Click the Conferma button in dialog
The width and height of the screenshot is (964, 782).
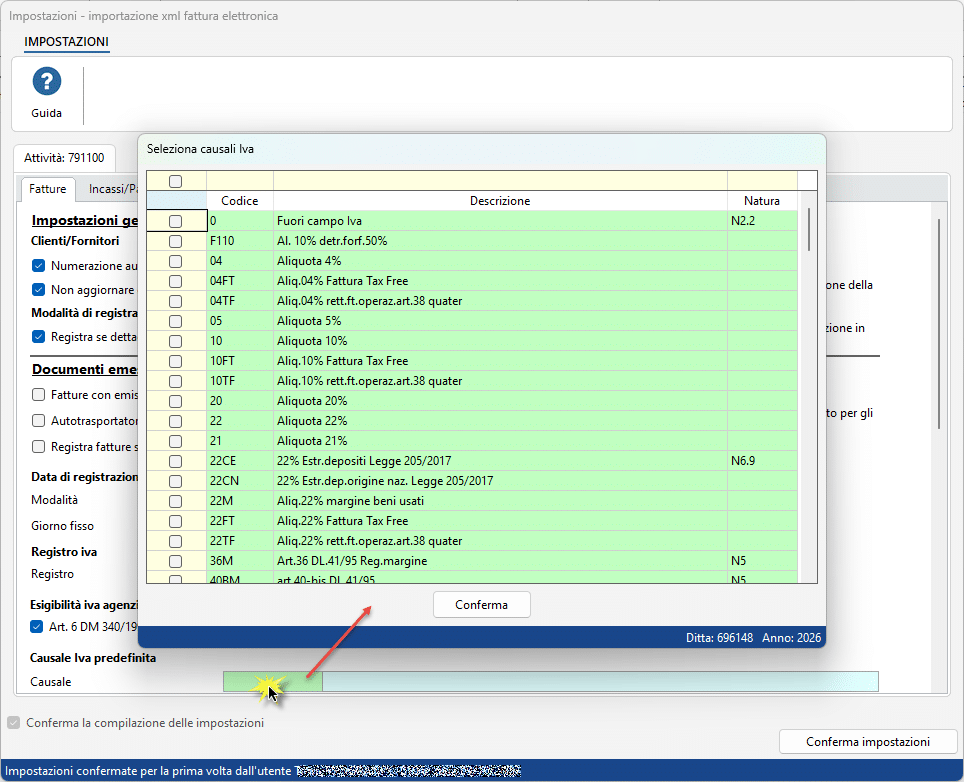[x=481, y=605]
